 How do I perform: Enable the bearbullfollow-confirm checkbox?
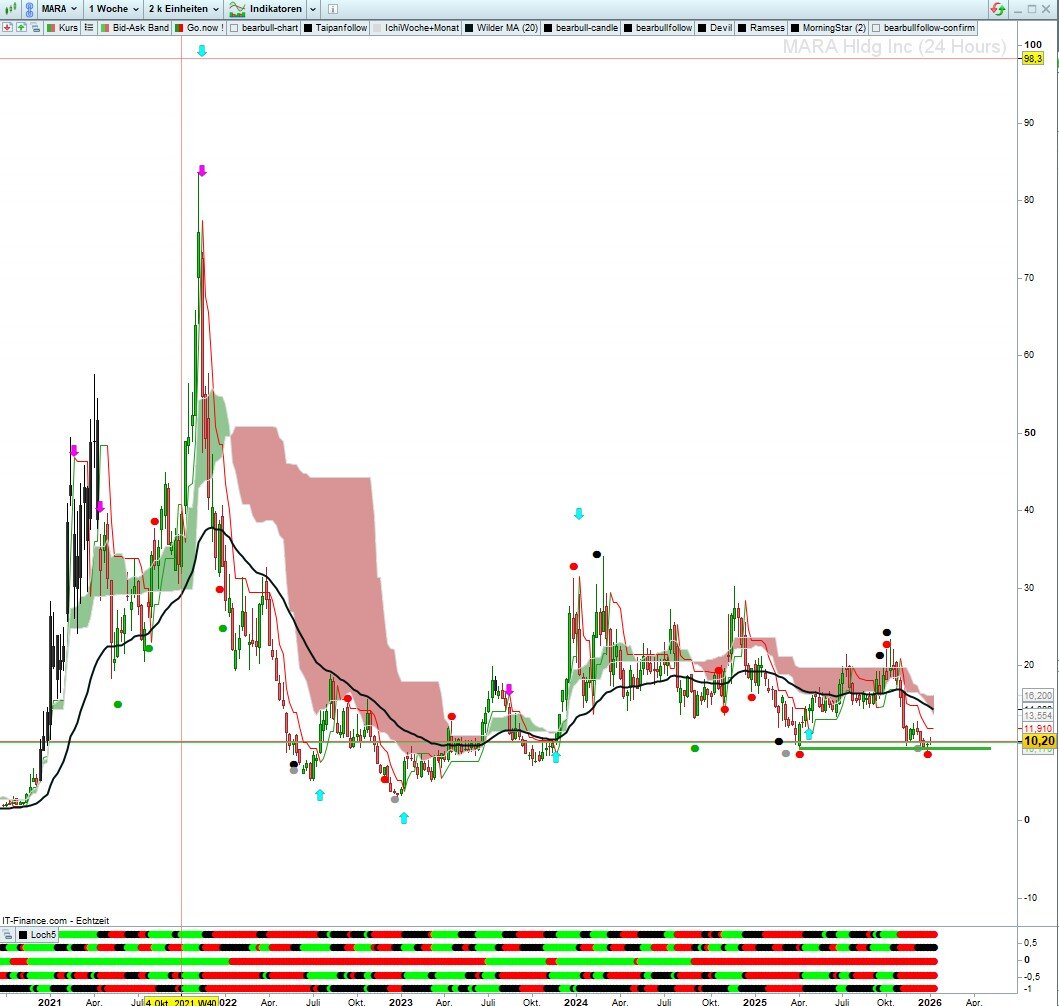(x=876, y=28)
